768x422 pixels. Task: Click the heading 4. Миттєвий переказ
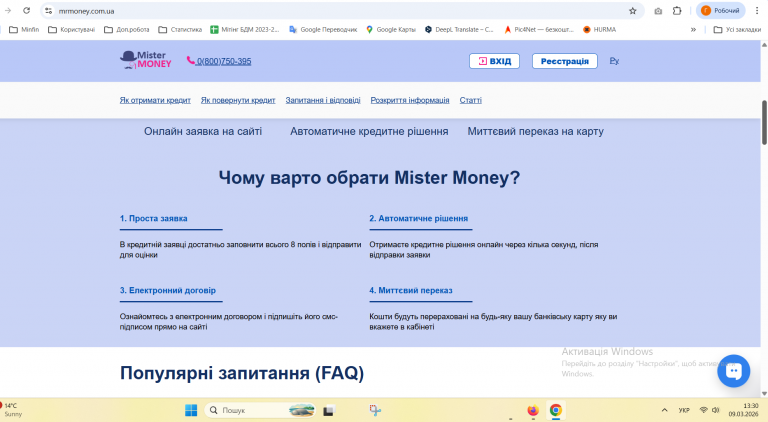[411, 290]
